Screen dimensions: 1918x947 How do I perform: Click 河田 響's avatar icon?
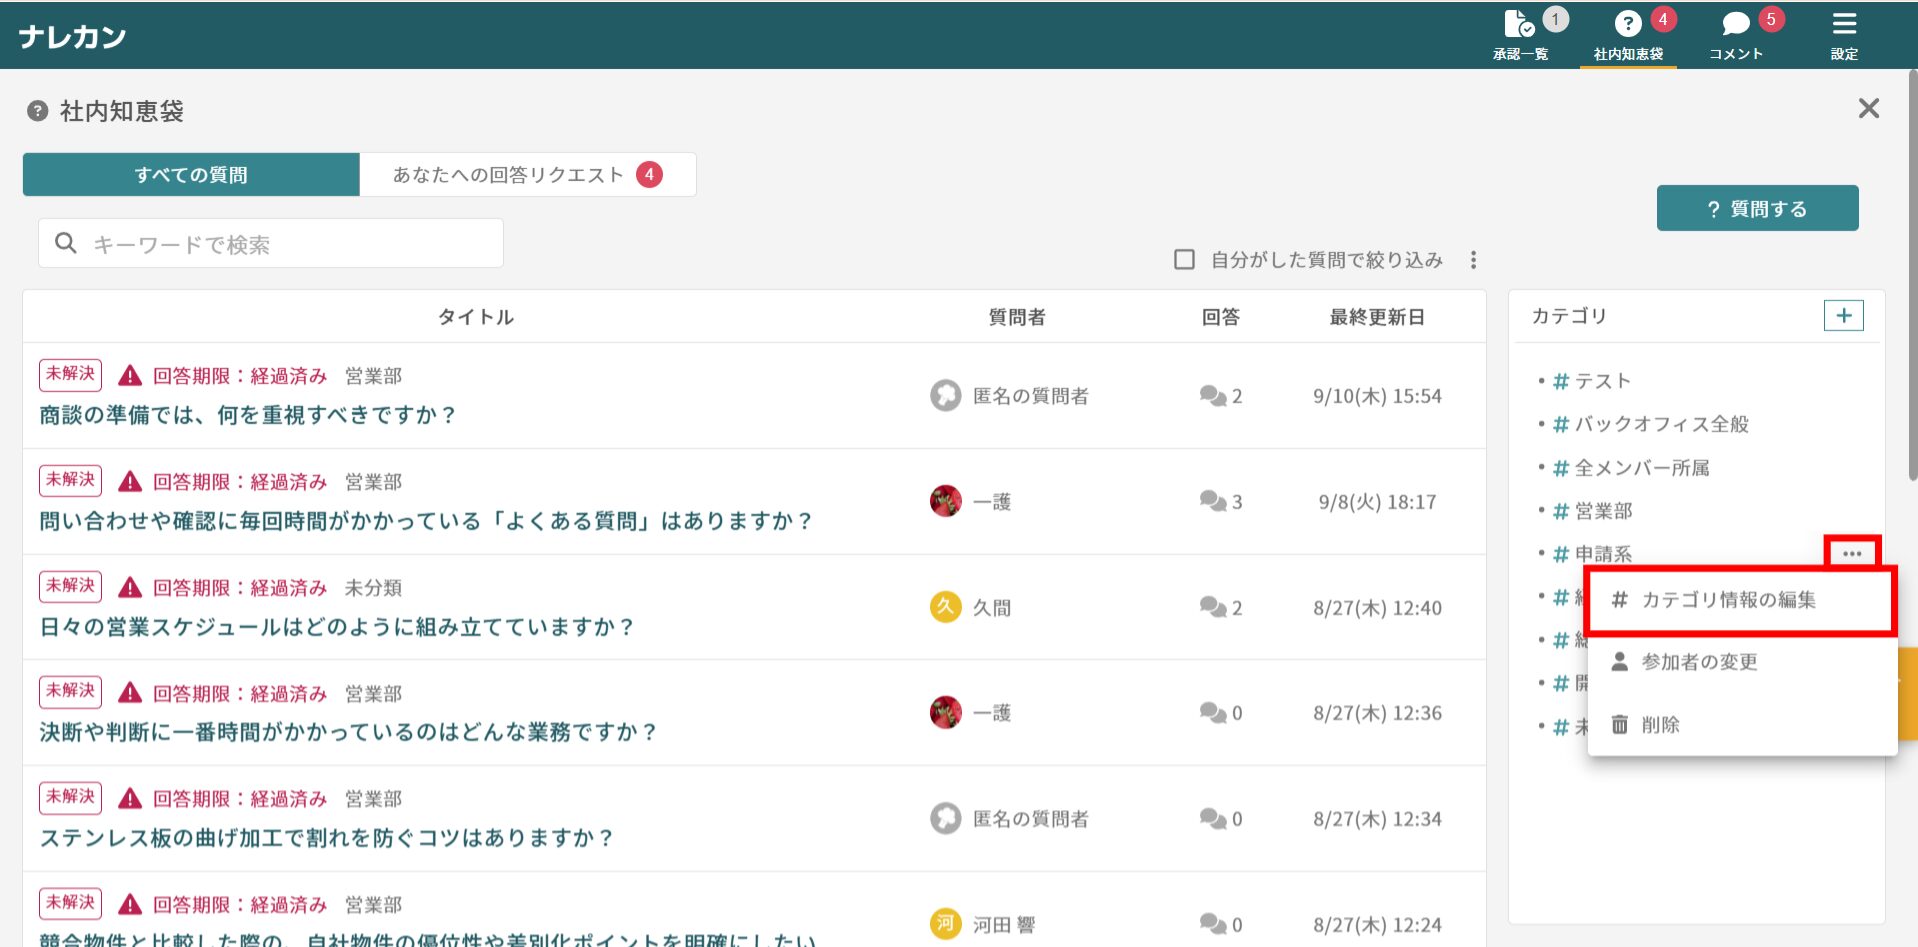(x=945, y=924)
